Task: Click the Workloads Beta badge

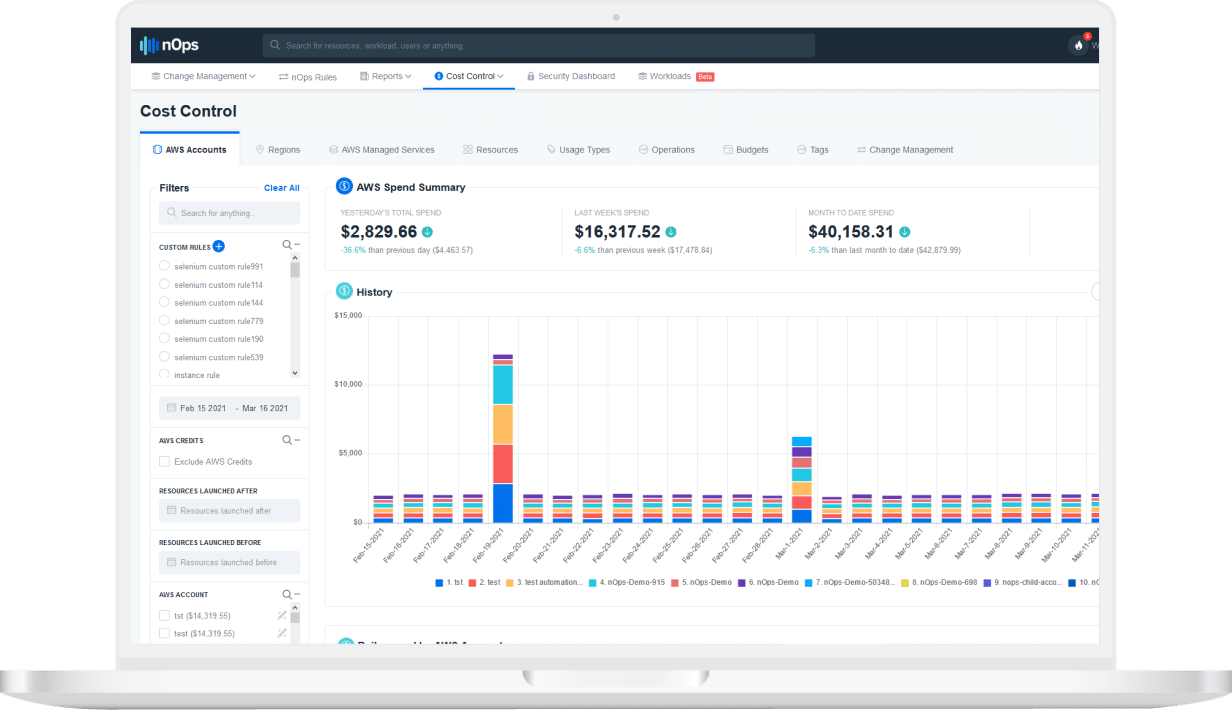Action: (705, 76)
